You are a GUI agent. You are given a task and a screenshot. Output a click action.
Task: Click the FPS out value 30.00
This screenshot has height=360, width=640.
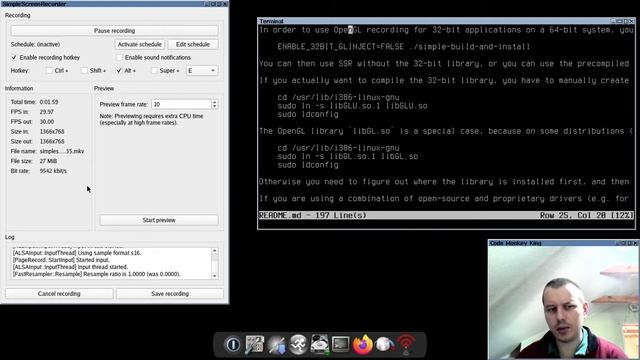click(47, 122)
